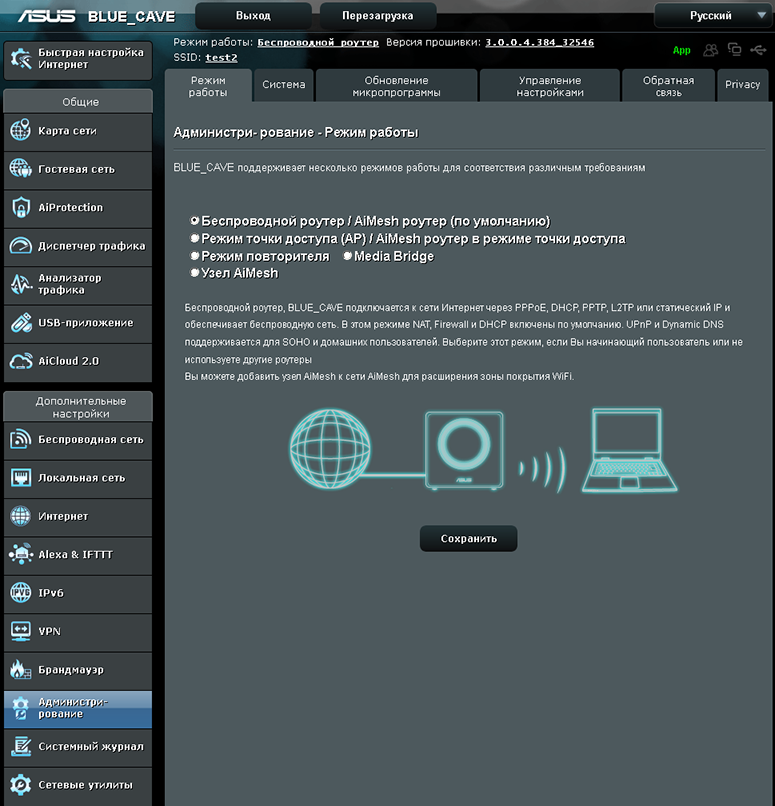Click the network clients monitor icon in header

[734, 49]
